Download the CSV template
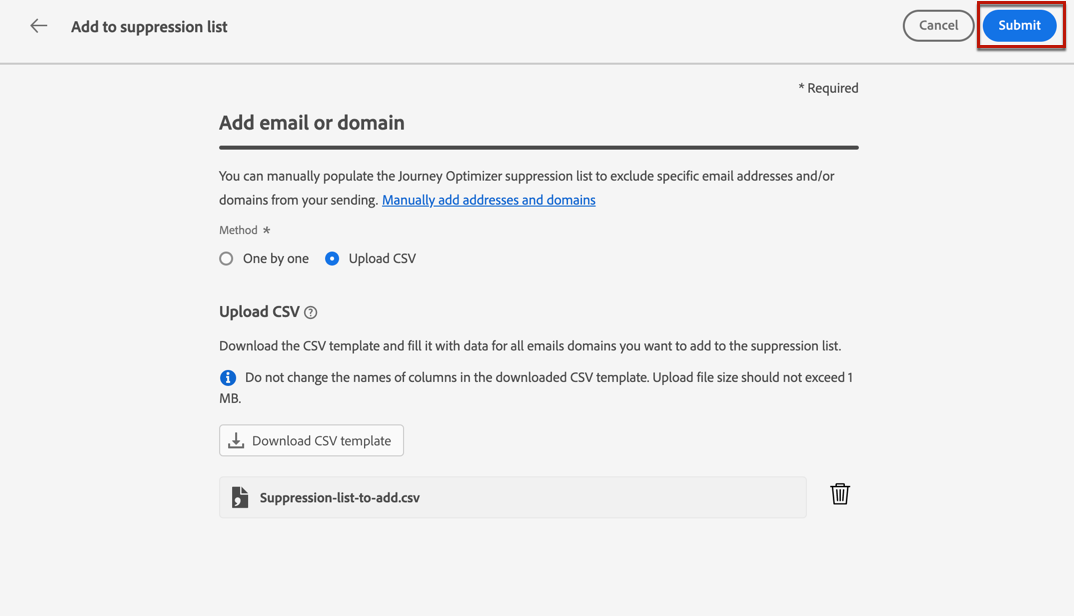1074x616 pixels. coord(312,441)
